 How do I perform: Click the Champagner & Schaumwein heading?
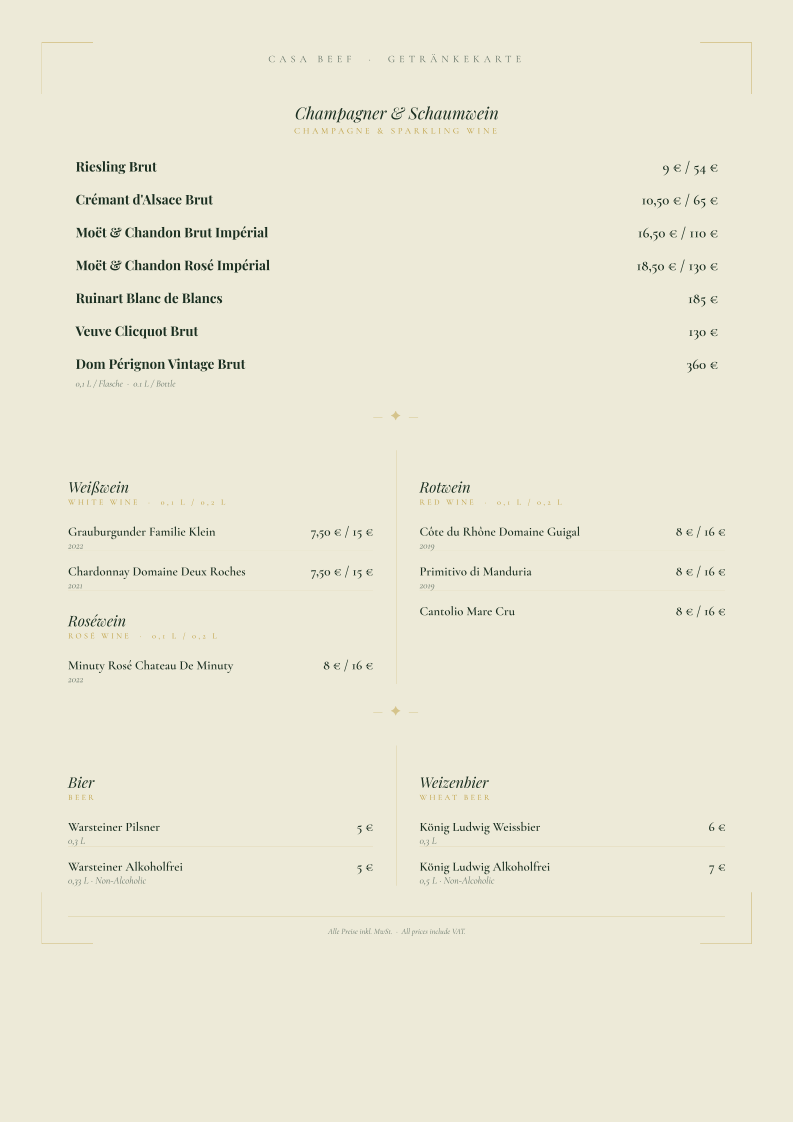(396, 113)
